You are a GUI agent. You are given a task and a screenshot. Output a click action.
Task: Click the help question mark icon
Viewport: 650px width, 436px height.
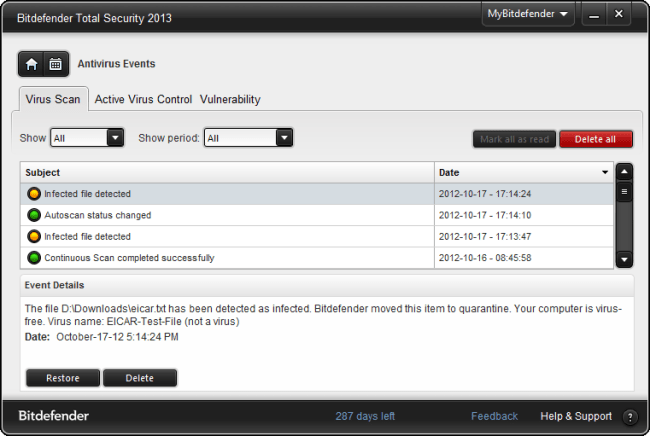point(630,417)
